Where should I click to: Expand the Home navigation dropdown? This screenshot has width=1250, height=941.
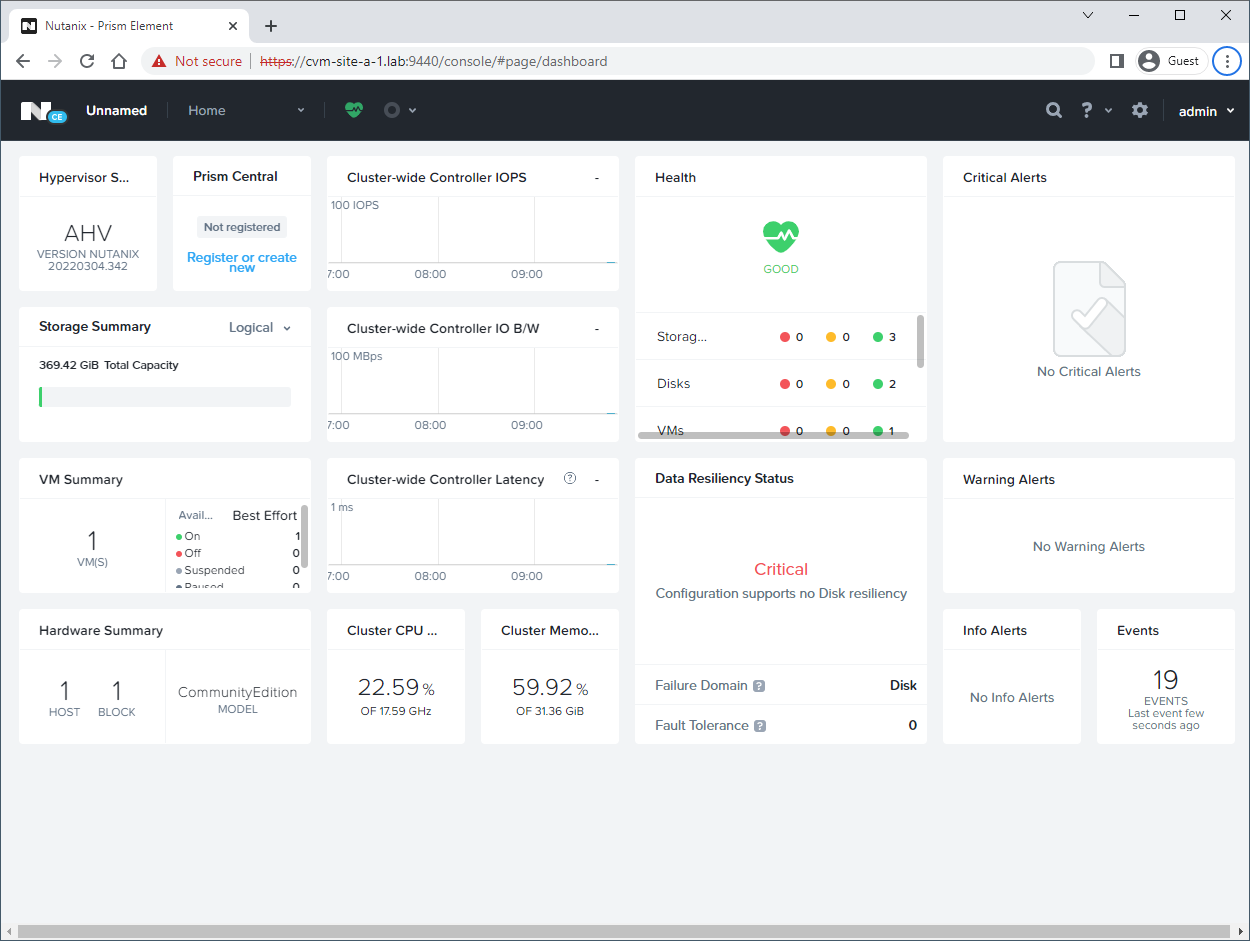246,110
